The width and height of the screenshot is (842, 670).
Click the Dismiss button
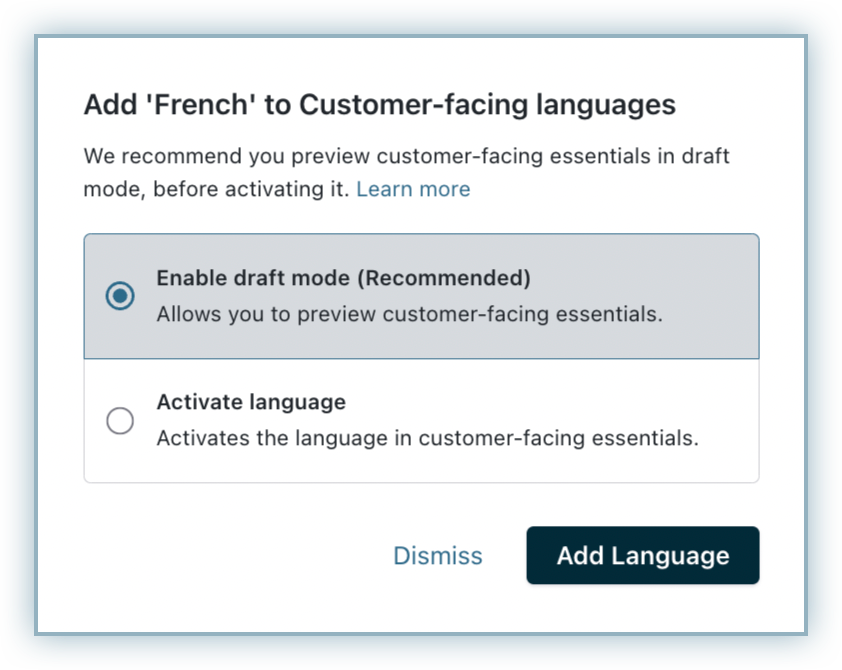coord(438,556)
